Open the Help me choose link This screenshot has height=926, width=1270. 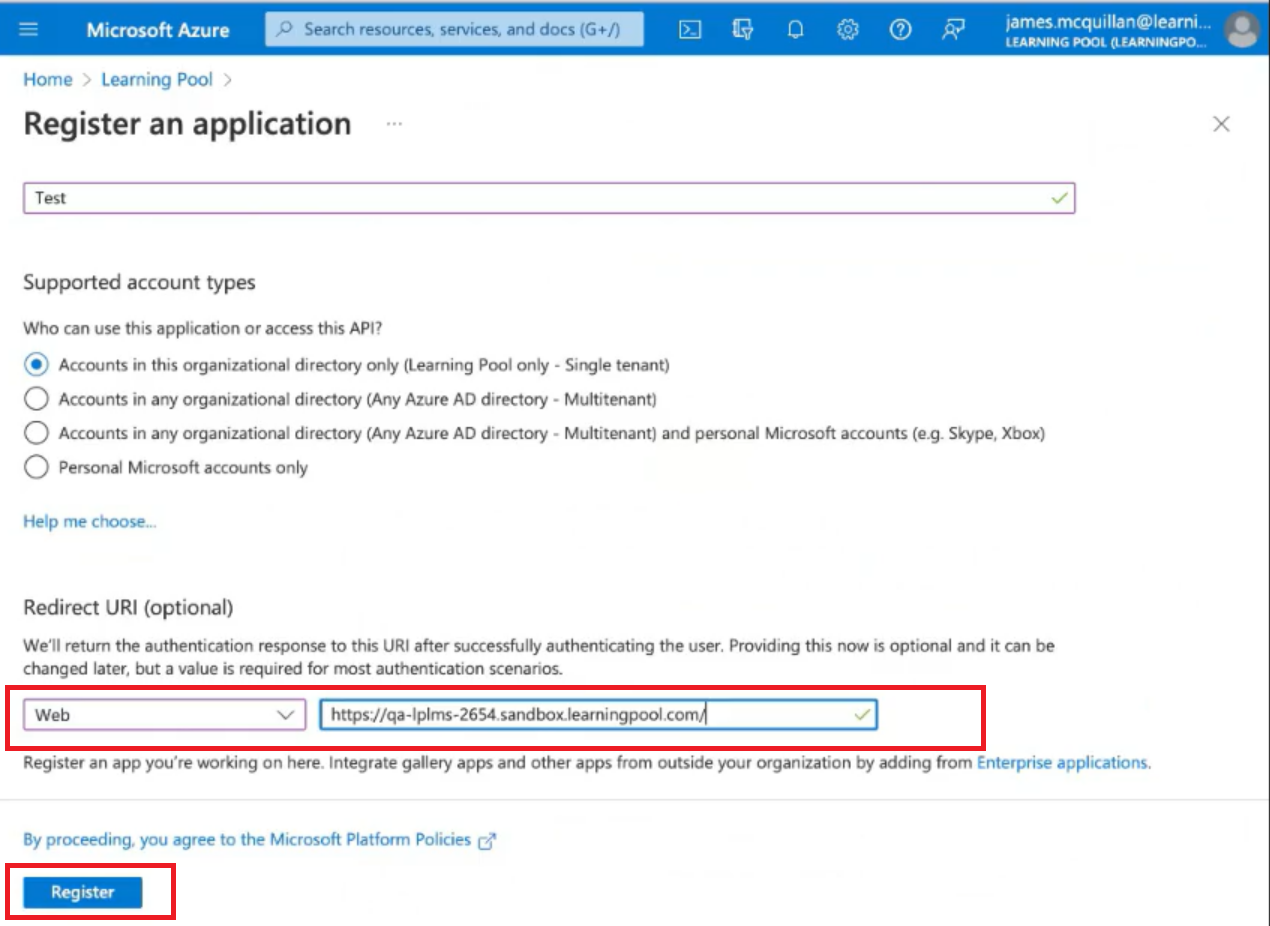tap(90, 522)
